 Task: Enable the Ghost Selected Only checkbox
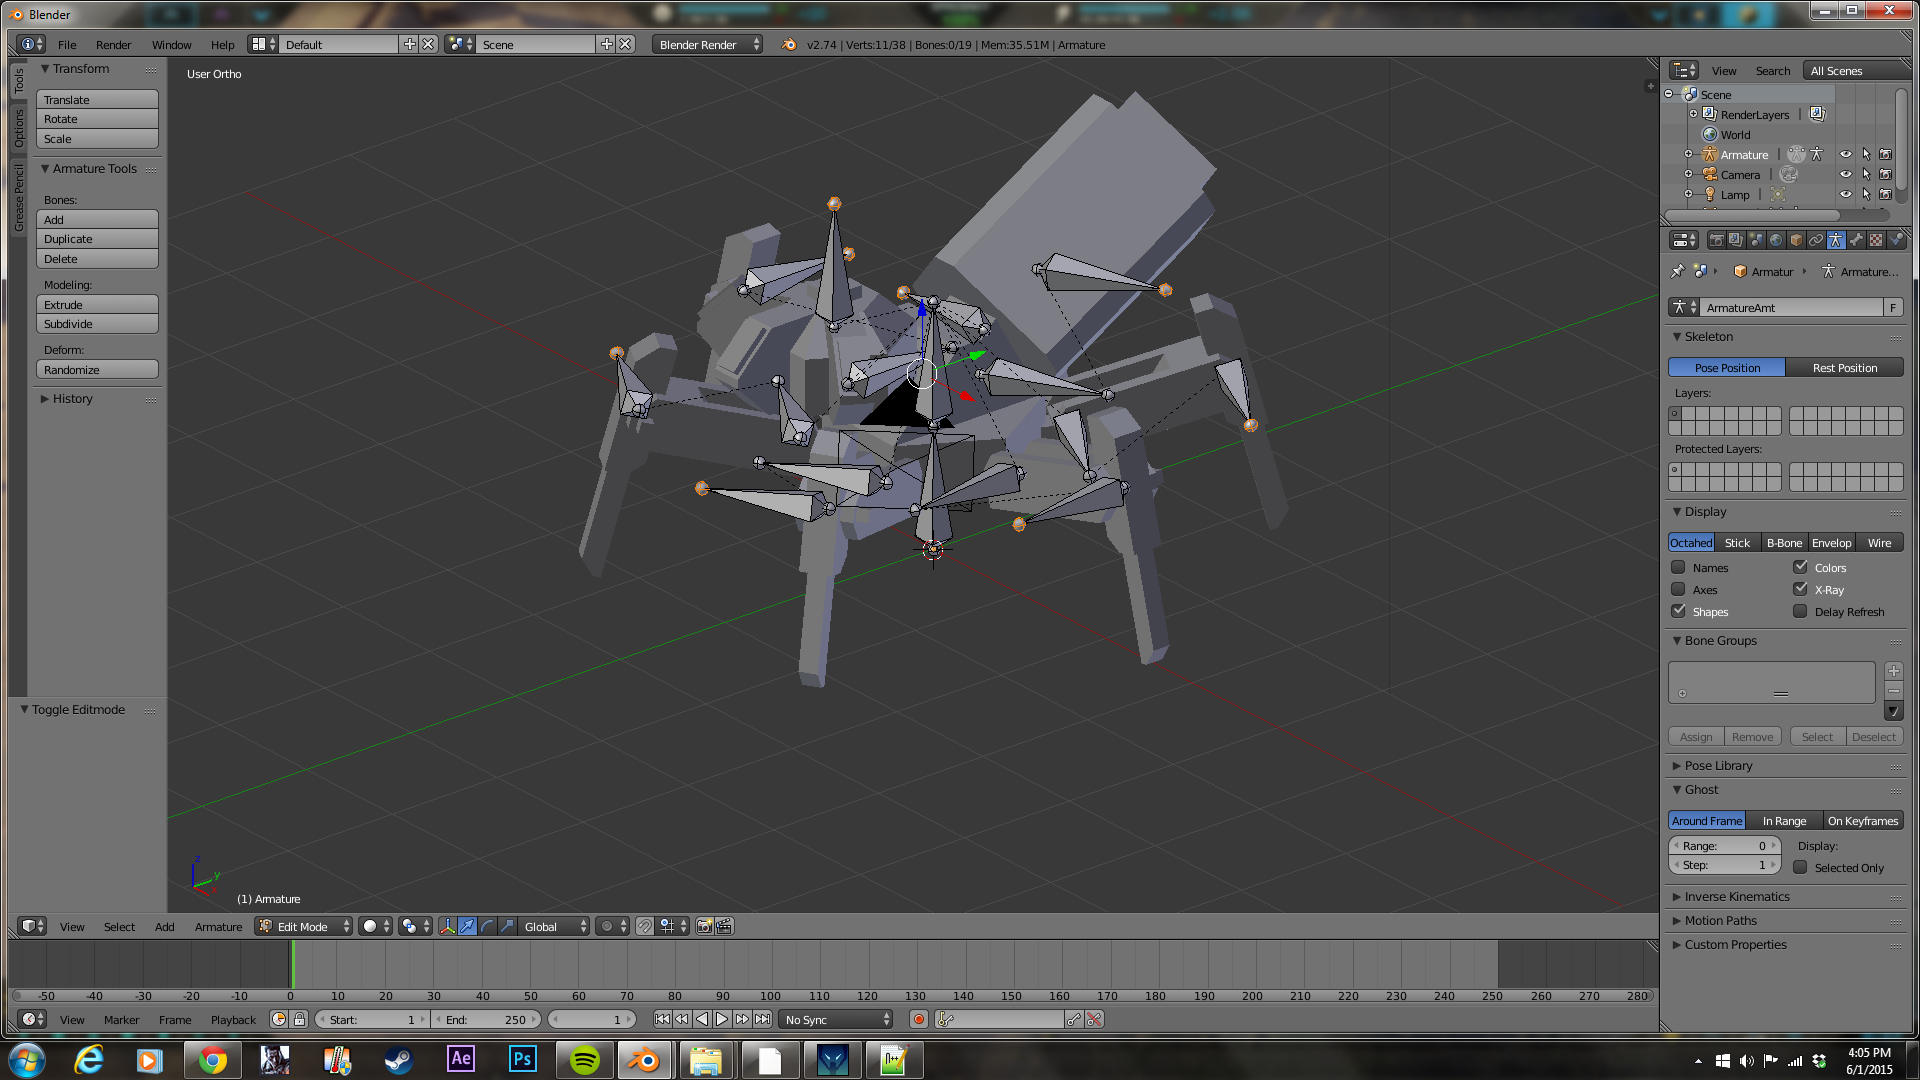[x=1800, y=867]
